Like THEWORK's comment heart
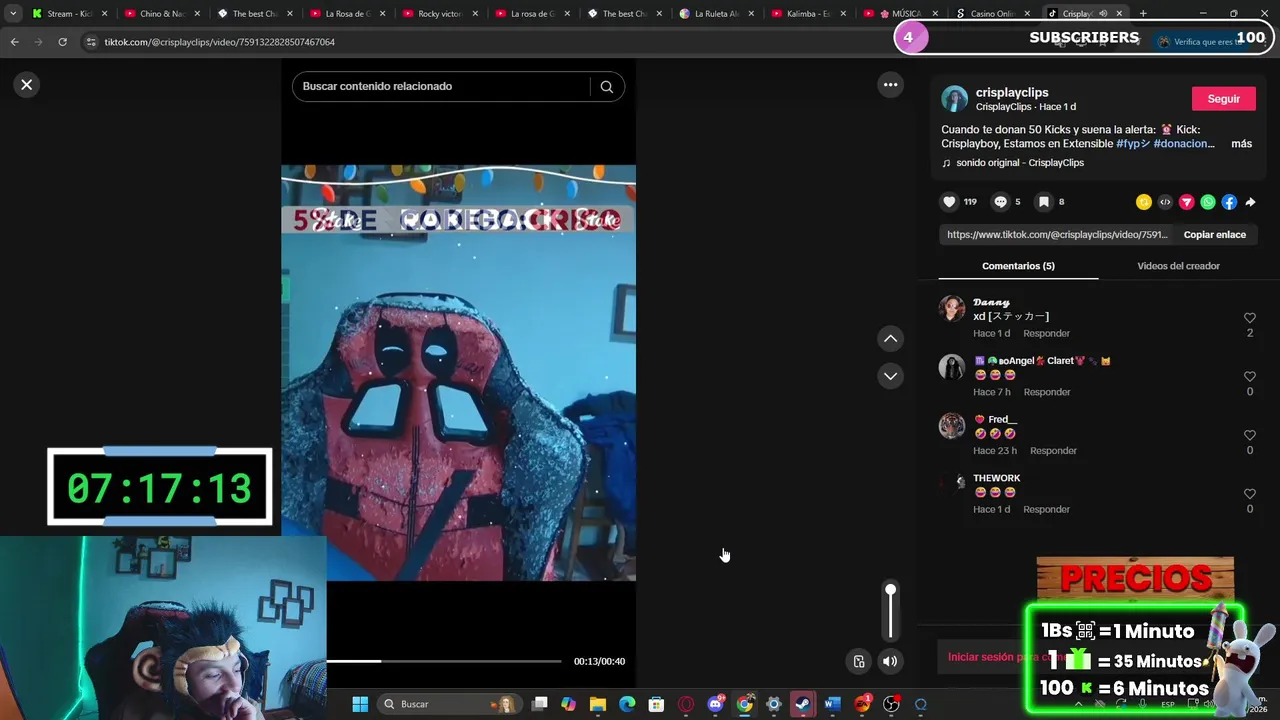The height and width of the screenshot is (720, 1280). pyautogui.click(x=1249, y=494)
